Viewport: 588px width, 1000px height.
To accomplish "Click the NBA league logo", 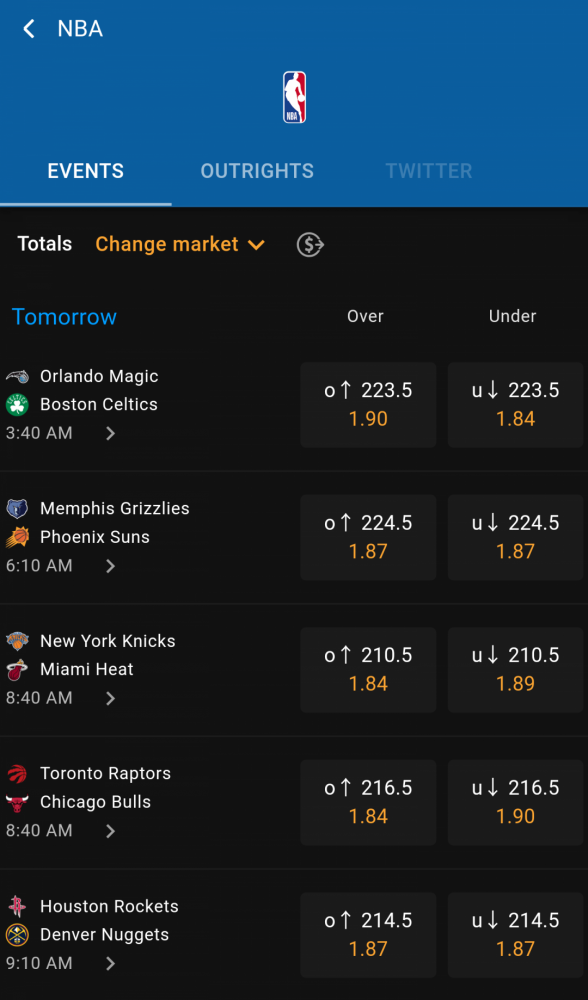I will click(x=294, y=97).
